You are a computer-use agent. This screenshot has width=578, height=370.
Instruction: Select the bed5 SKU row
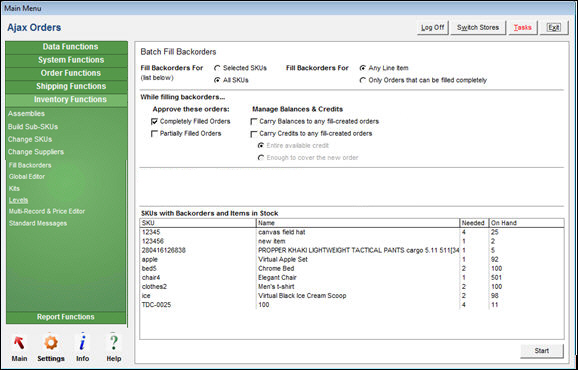[352, 269]
